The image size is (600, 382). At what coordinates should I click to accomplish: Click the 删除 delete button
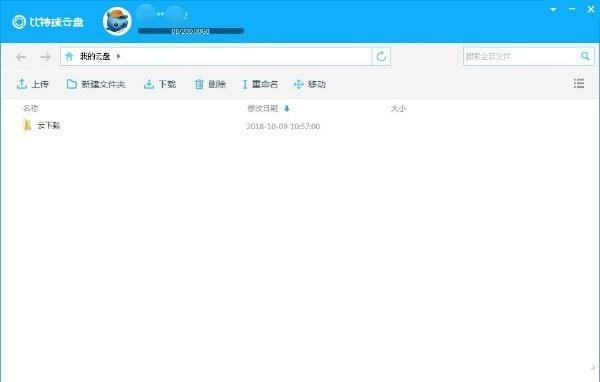coord(210,84)
